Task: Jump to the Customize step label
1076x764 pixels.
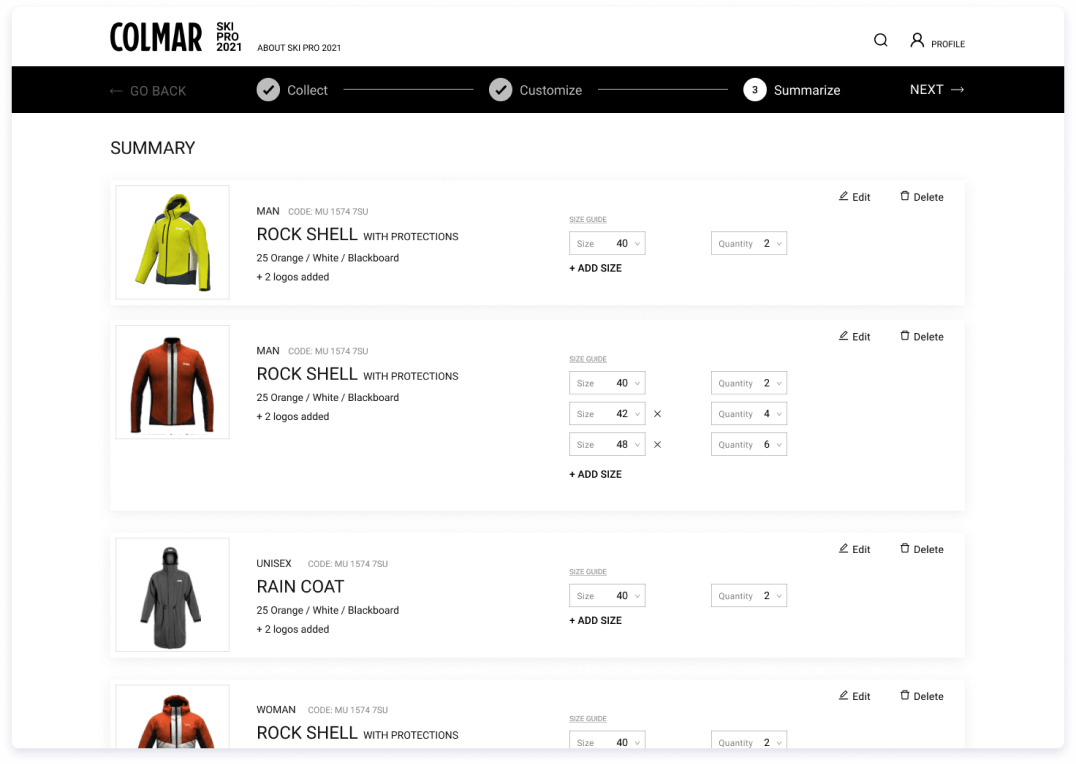Action: click(550, 90)
